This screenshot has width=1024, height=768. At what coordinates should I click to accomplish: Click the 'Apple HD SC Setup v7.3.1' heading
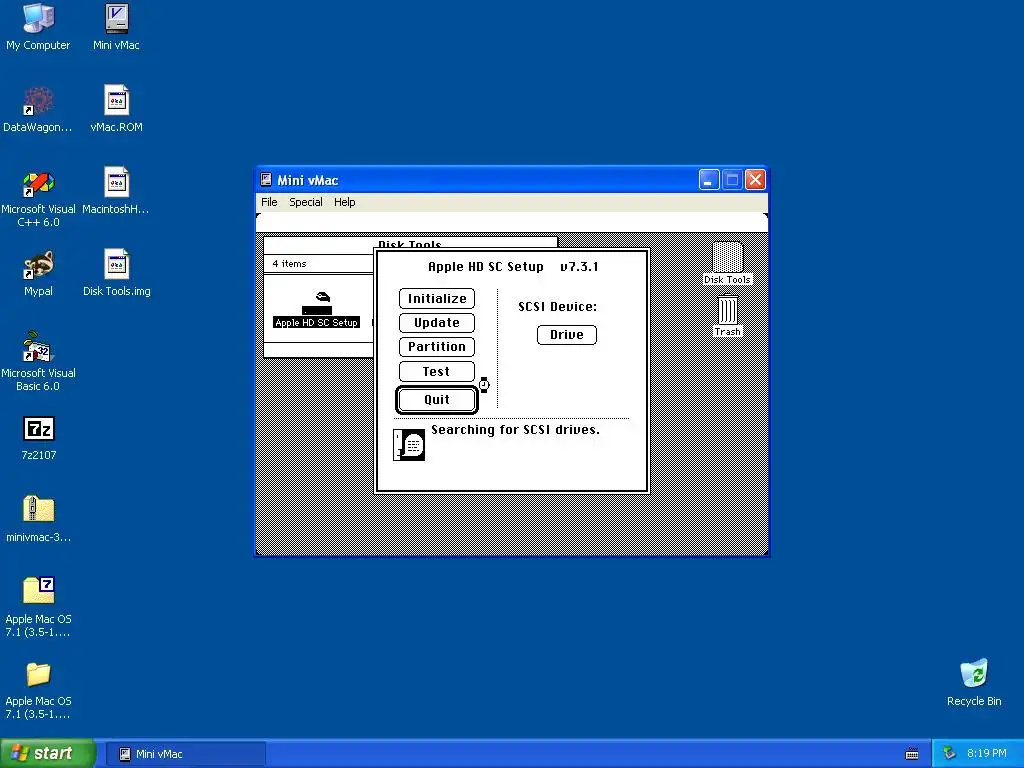[x=513, y=266]
